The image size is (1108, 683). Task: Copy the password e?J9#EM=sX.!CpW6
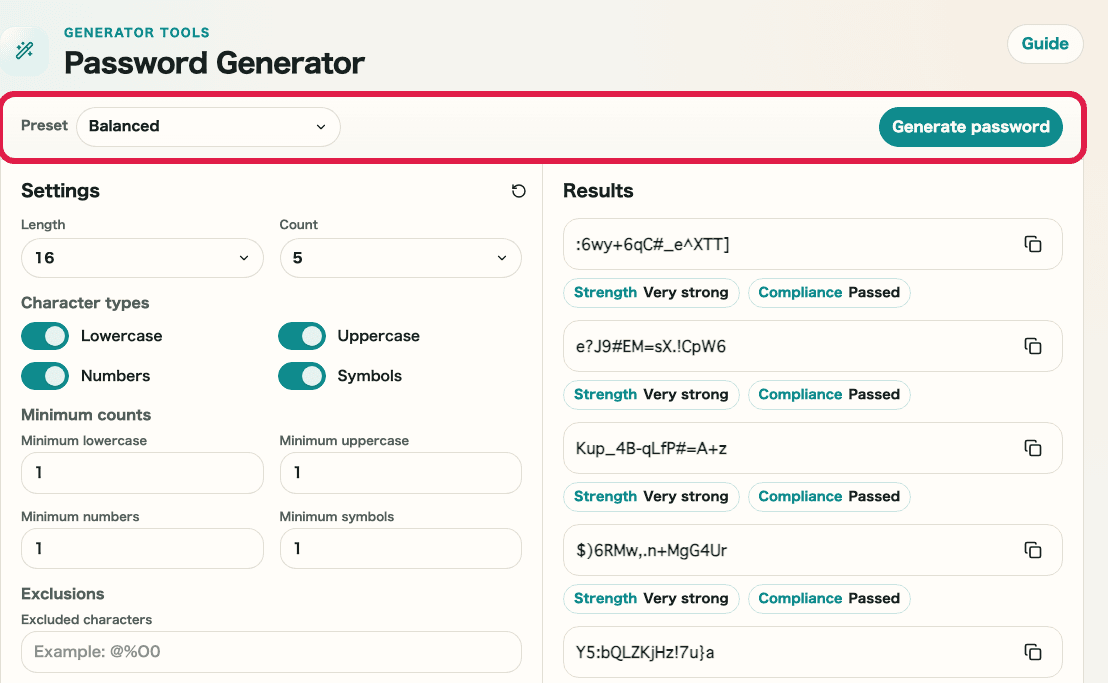click(1033, 346)
